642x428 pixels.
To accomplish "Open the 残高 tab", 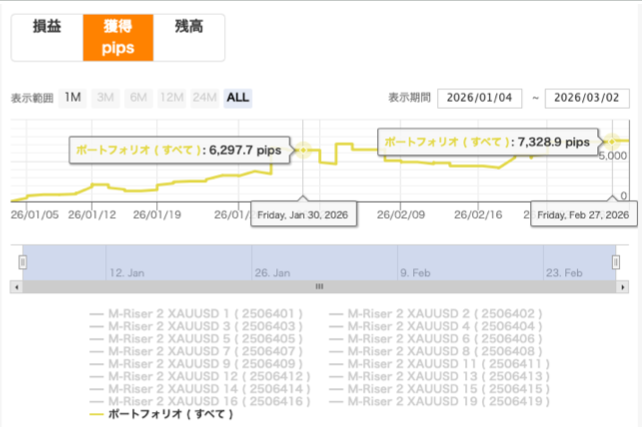I will click(x=188, y=27).
